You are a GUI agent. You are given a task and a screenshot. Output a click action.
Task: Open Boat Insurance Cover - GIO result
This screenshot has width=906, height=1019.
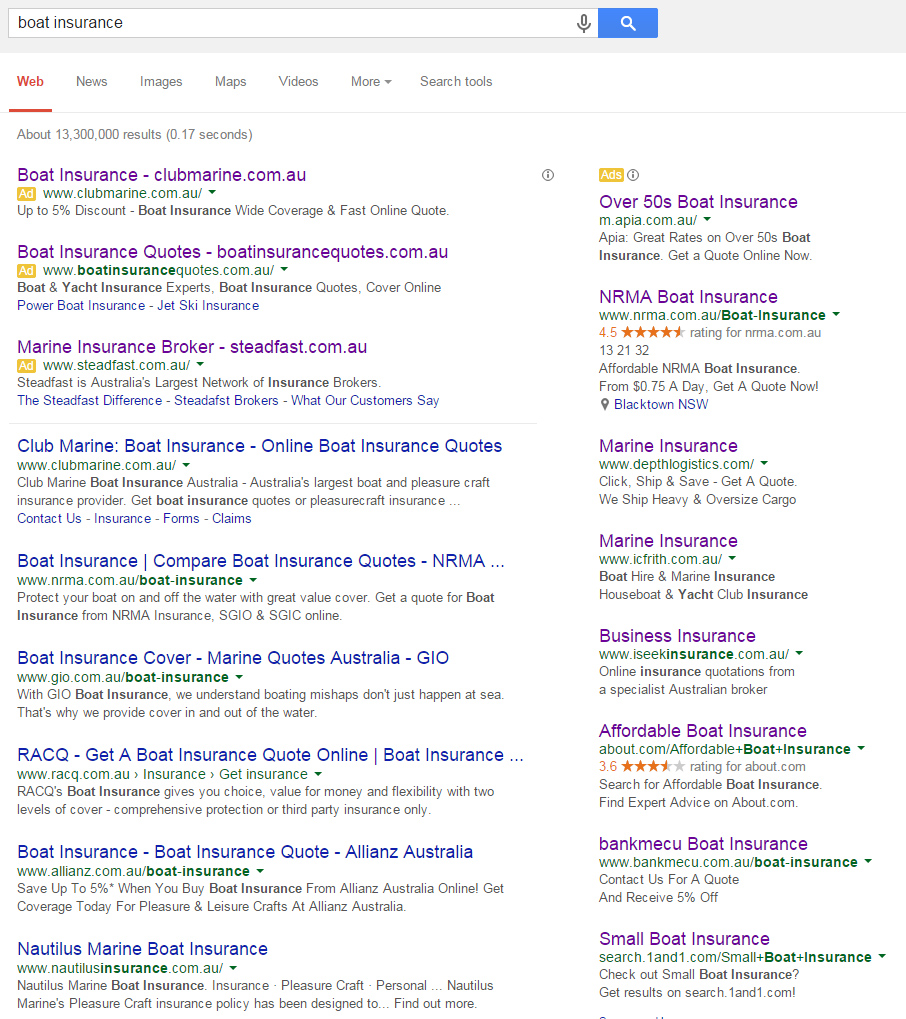coord(233,658)
